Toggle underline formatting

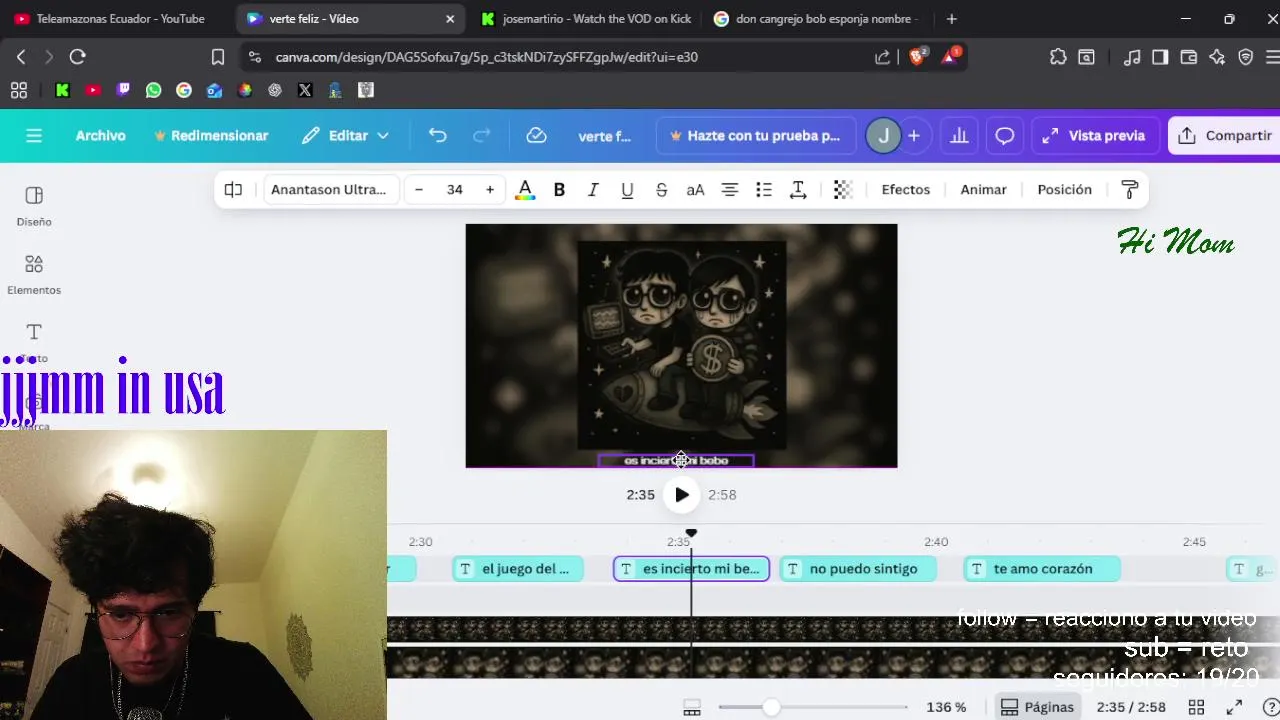click(x=627, y=189)
